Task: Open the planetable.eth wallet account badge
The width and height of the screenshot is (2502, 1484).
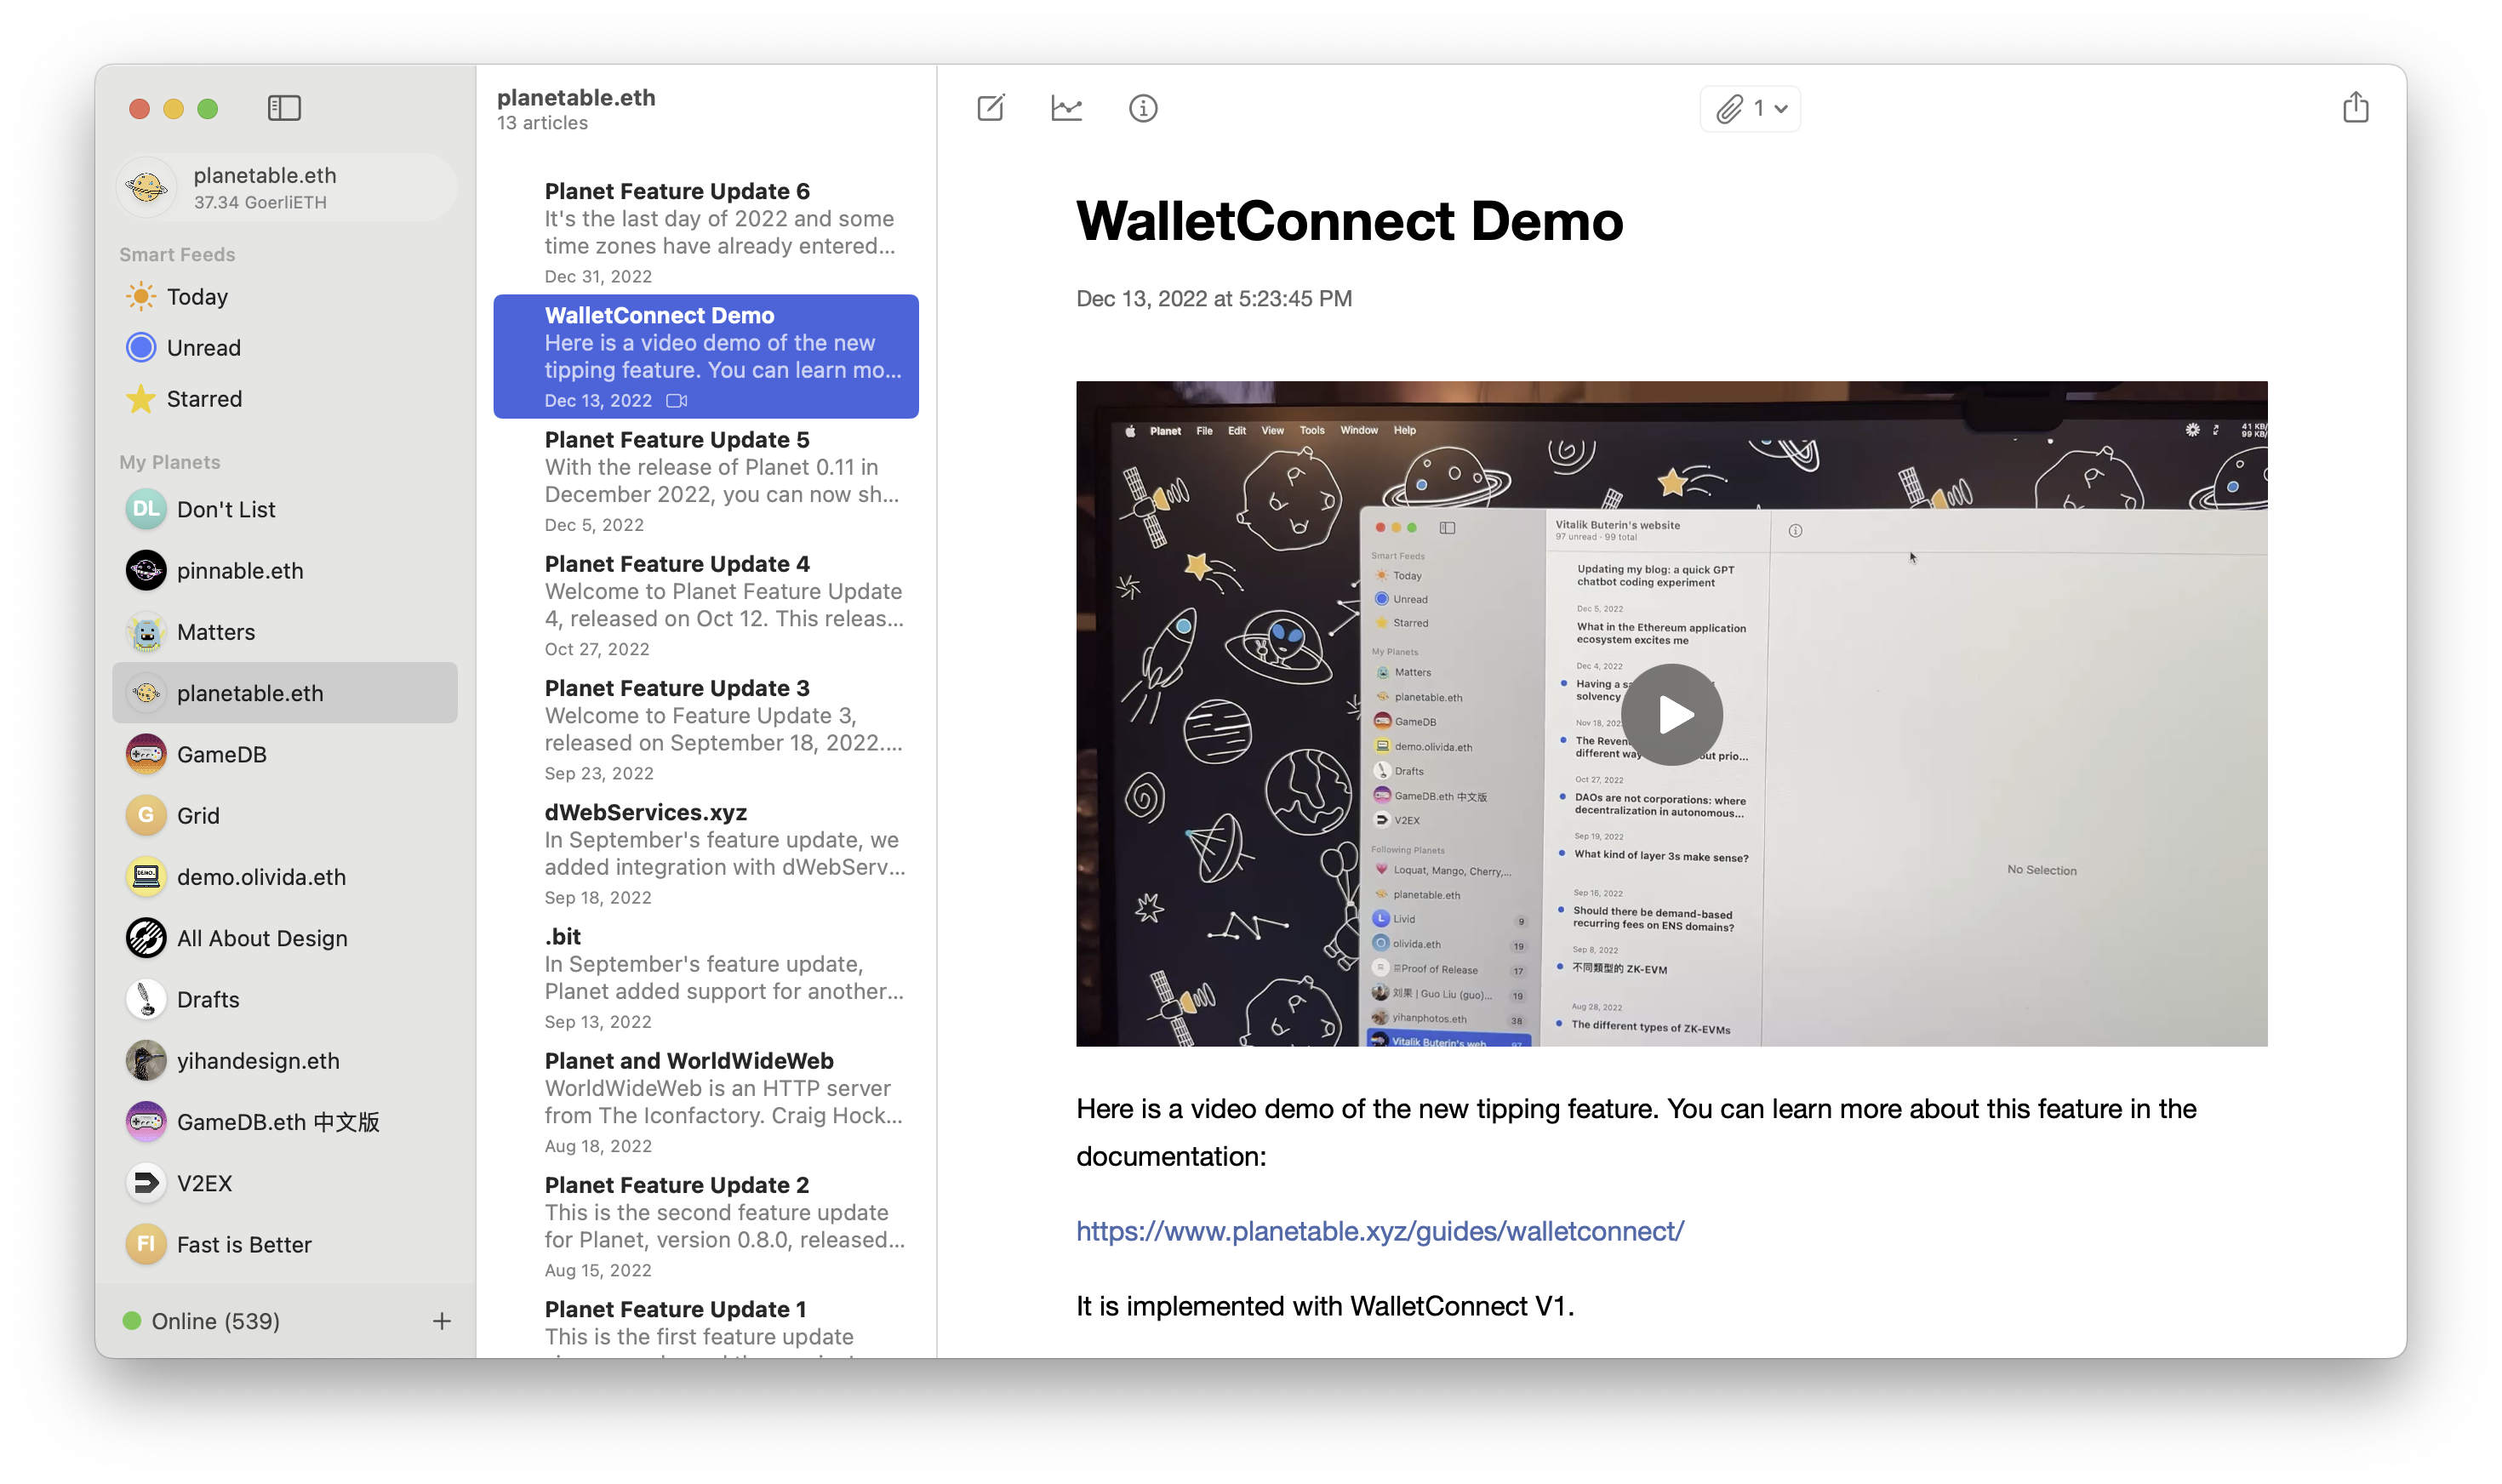Action: [286, 187]
